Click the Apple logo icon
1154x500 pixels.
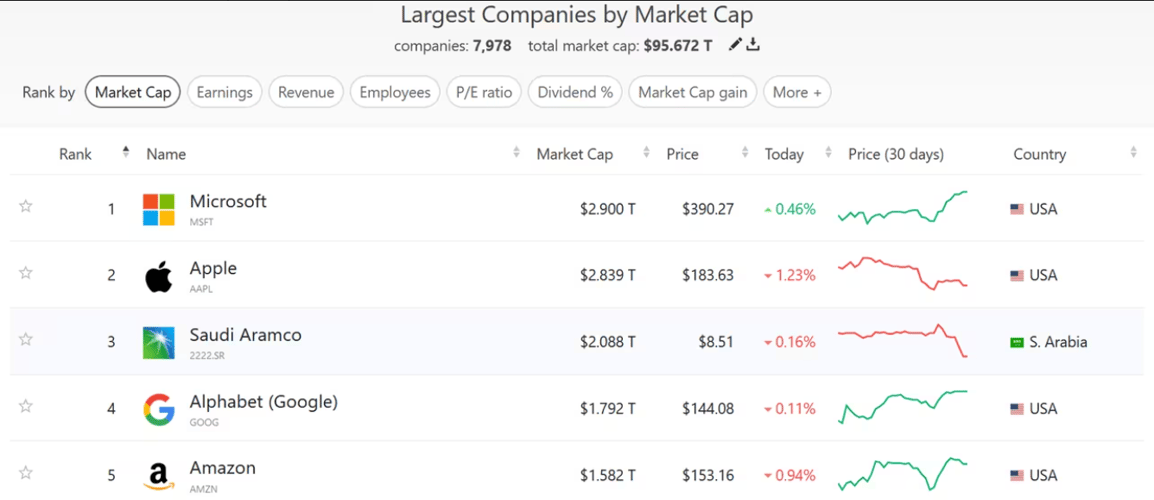point(158,276)
